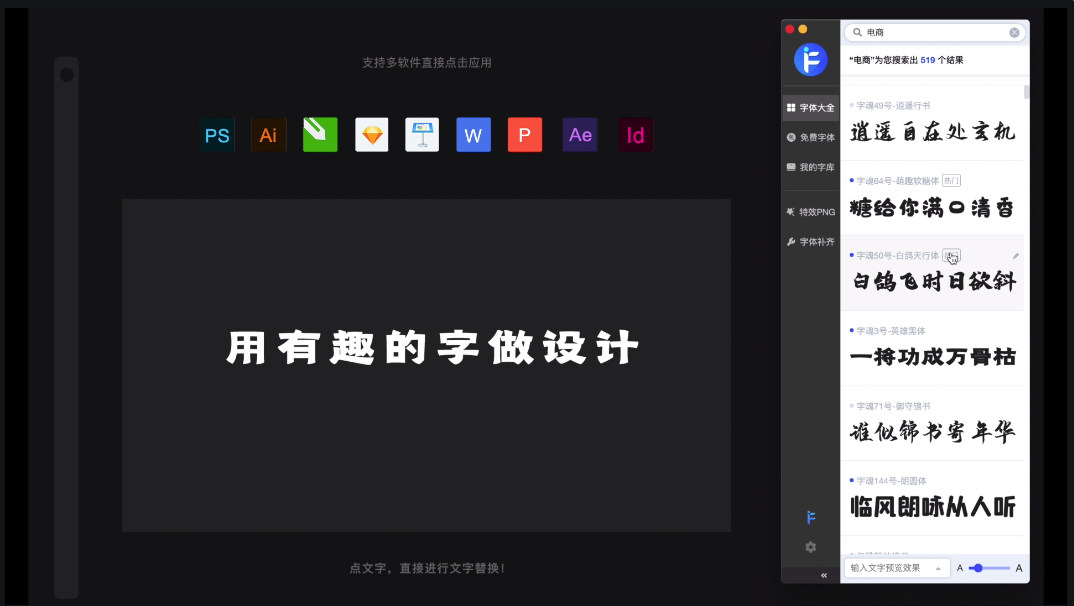Open 特效PNG section

pyautogui.click(x=810, y=212)
